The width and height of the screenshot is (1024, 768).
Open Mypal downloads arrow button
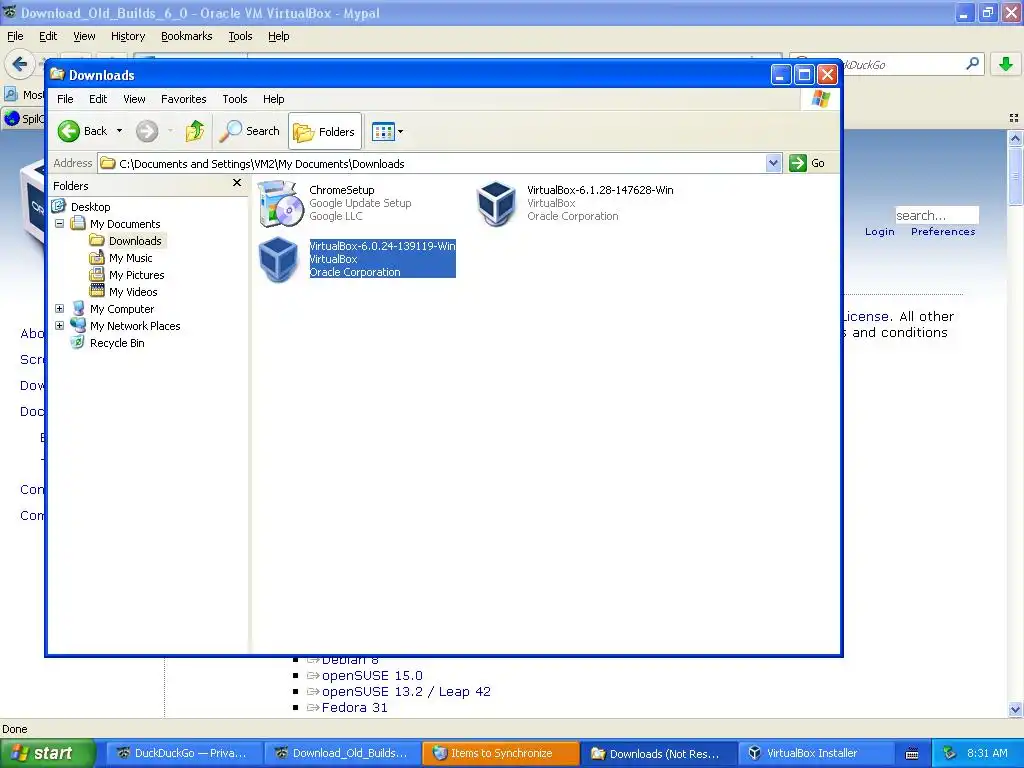pyautogui.click(x=1006, y=64)
